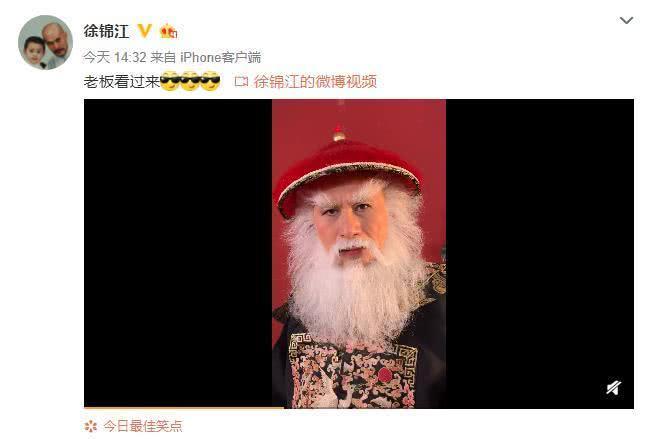Click the last sunglasses emoji
The height and width of the screenshot is (439, 650).
pyautogui.click(x=210, y=81)
